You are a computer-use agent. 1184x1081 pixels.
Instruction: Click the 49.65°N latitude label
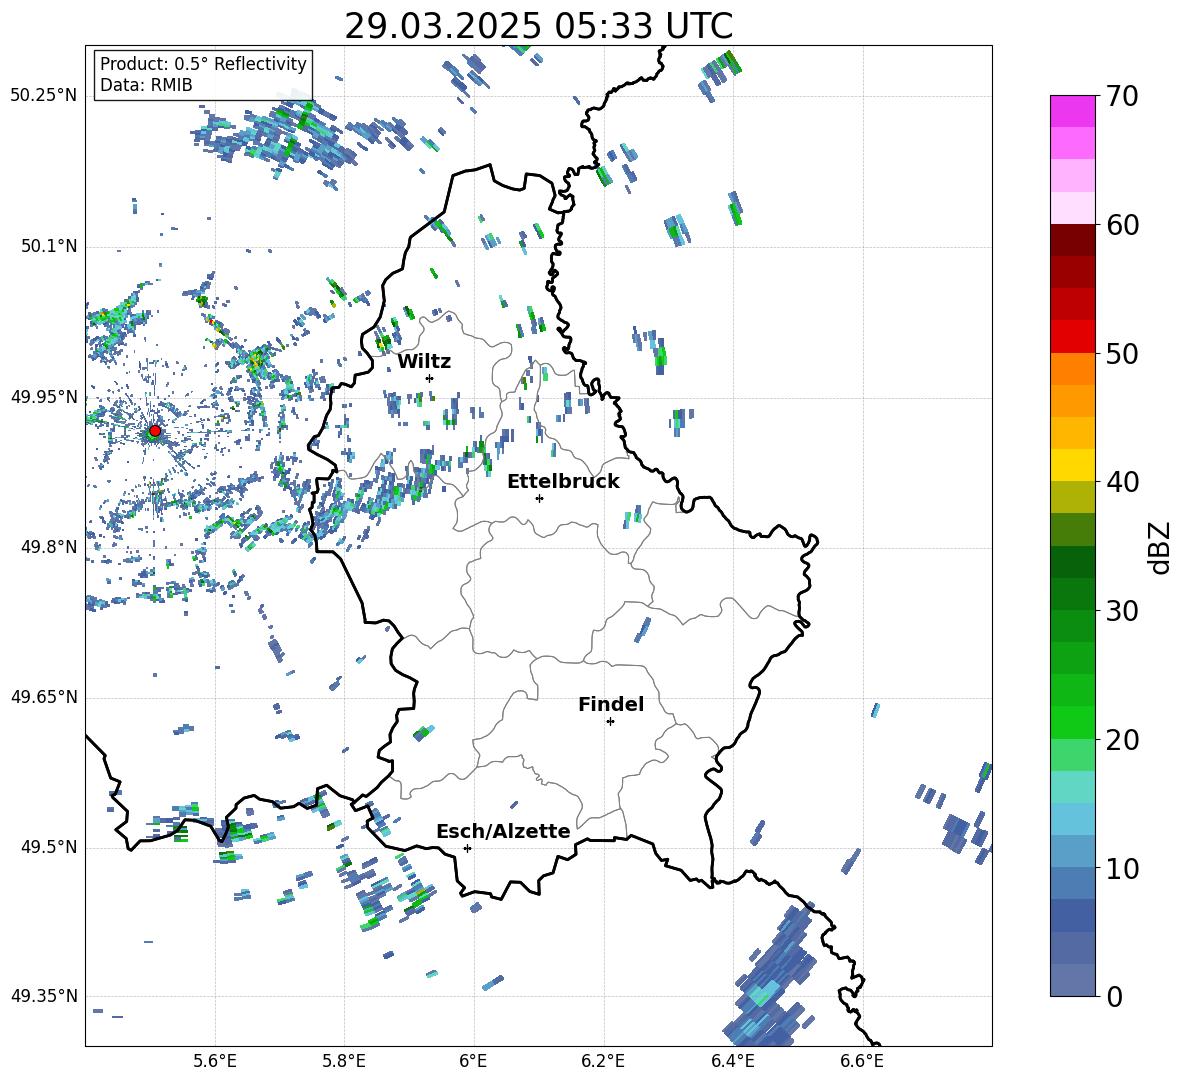click(x=44, y=697)
